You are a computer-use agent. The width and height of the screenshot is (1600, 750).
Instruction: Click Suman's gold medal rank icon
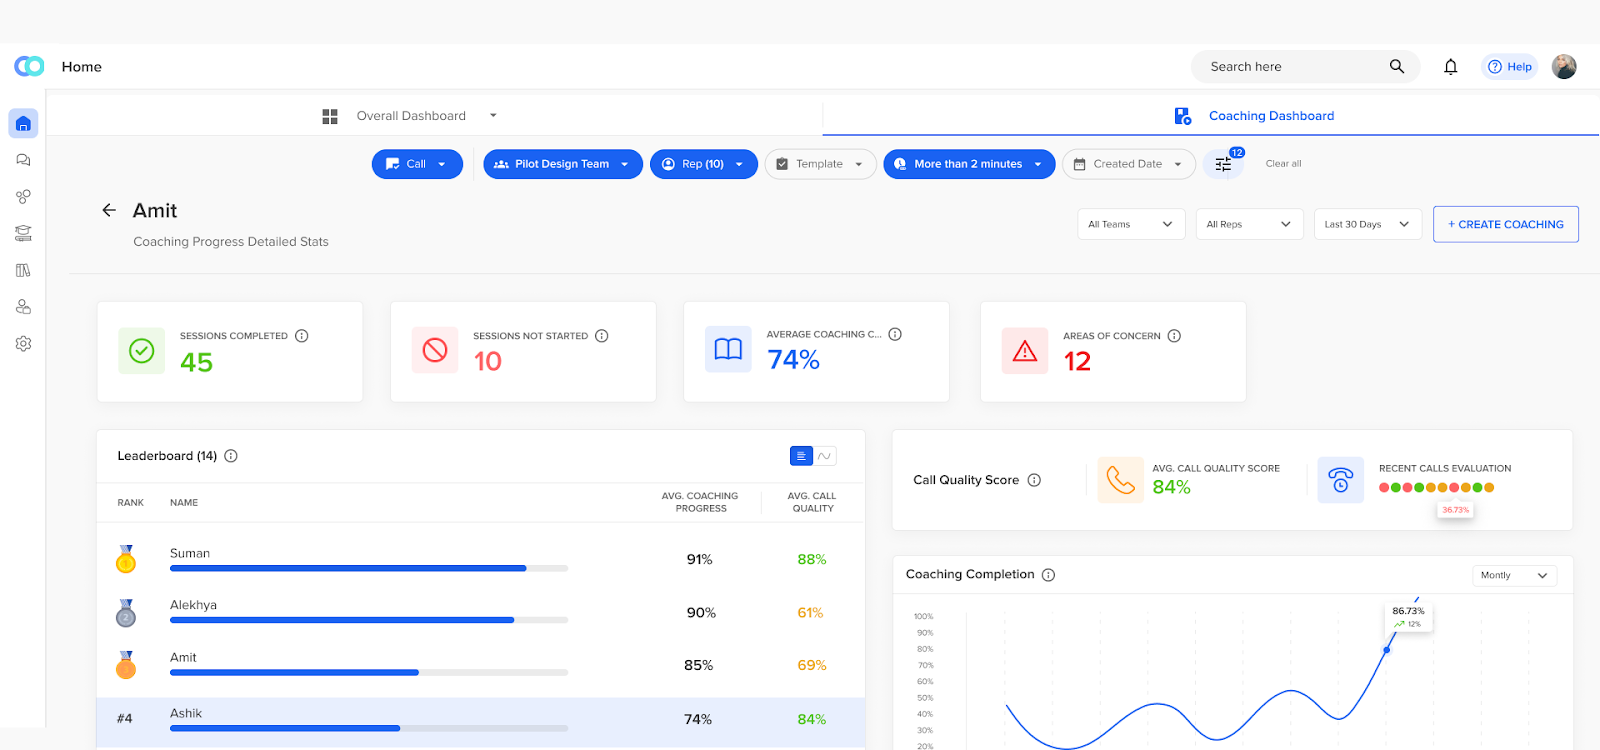(126, 559)
